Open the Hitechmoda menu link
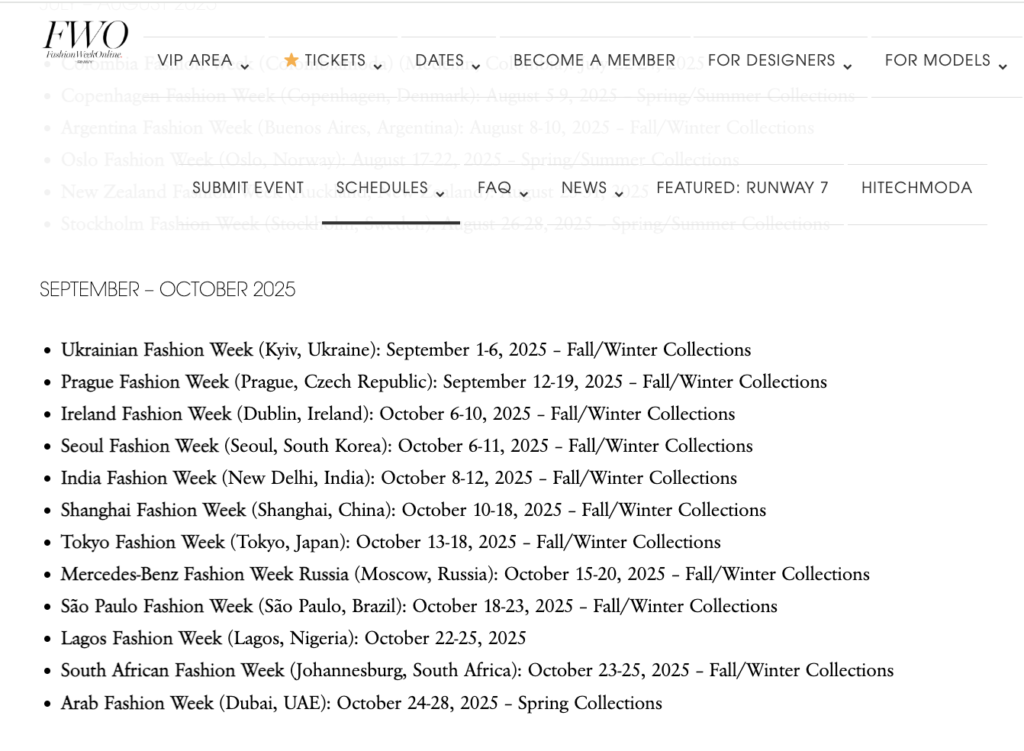Image resolution: width=1024 pixels, height=751 pixels. (916, 187)
